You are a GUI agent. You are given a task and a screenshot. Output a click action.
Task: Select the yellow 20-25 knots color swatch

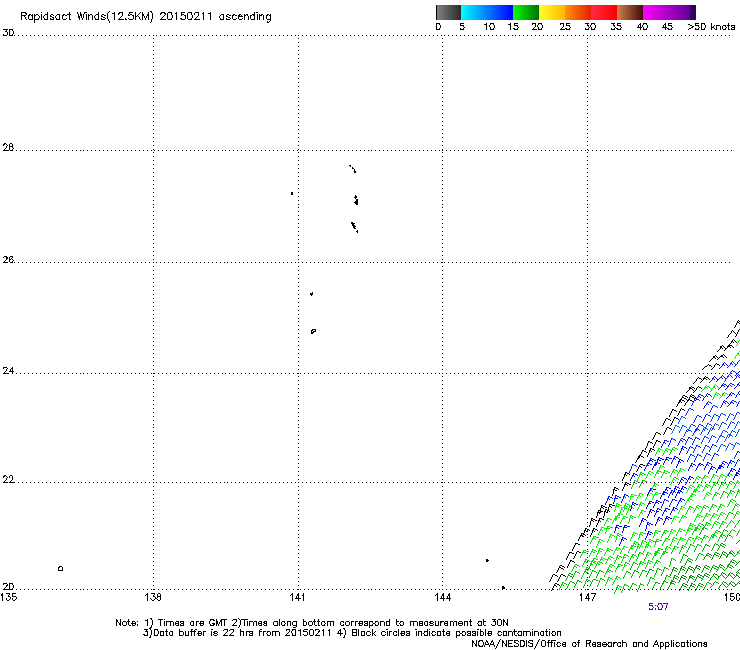(552, 12)
